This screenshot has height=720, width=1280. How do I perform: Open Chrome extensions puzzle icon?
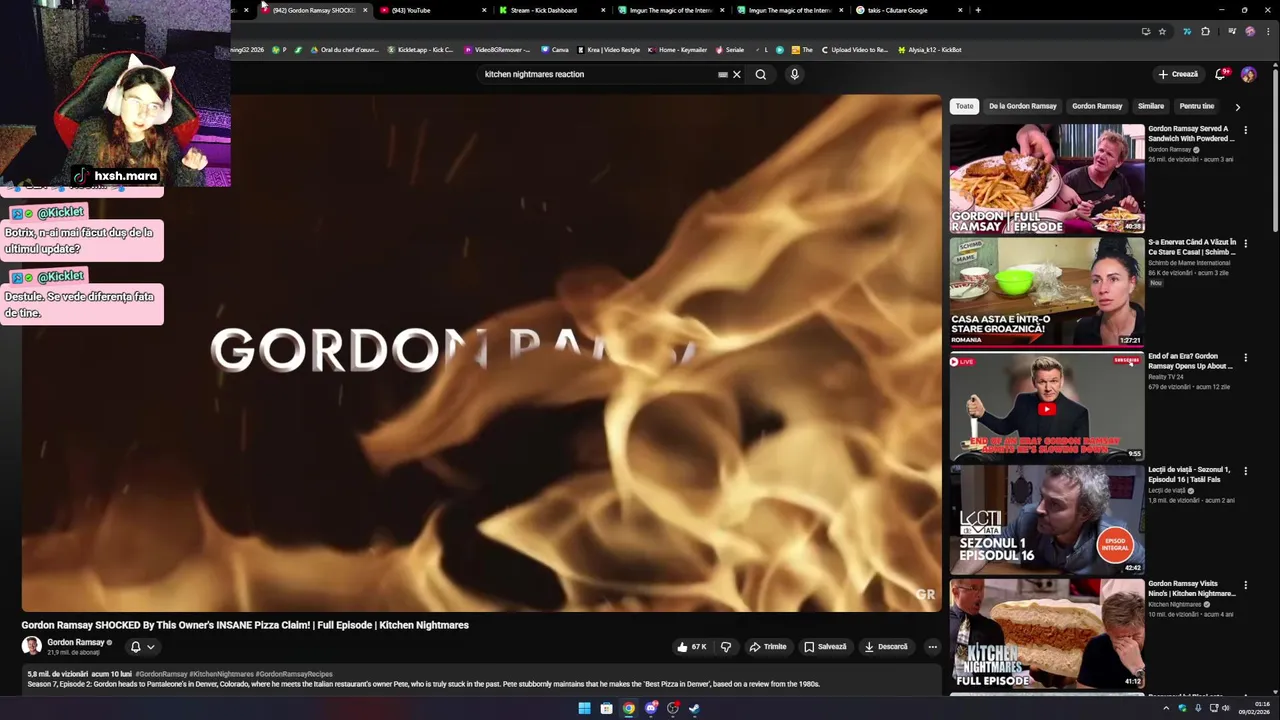(x=1205, y=31)
